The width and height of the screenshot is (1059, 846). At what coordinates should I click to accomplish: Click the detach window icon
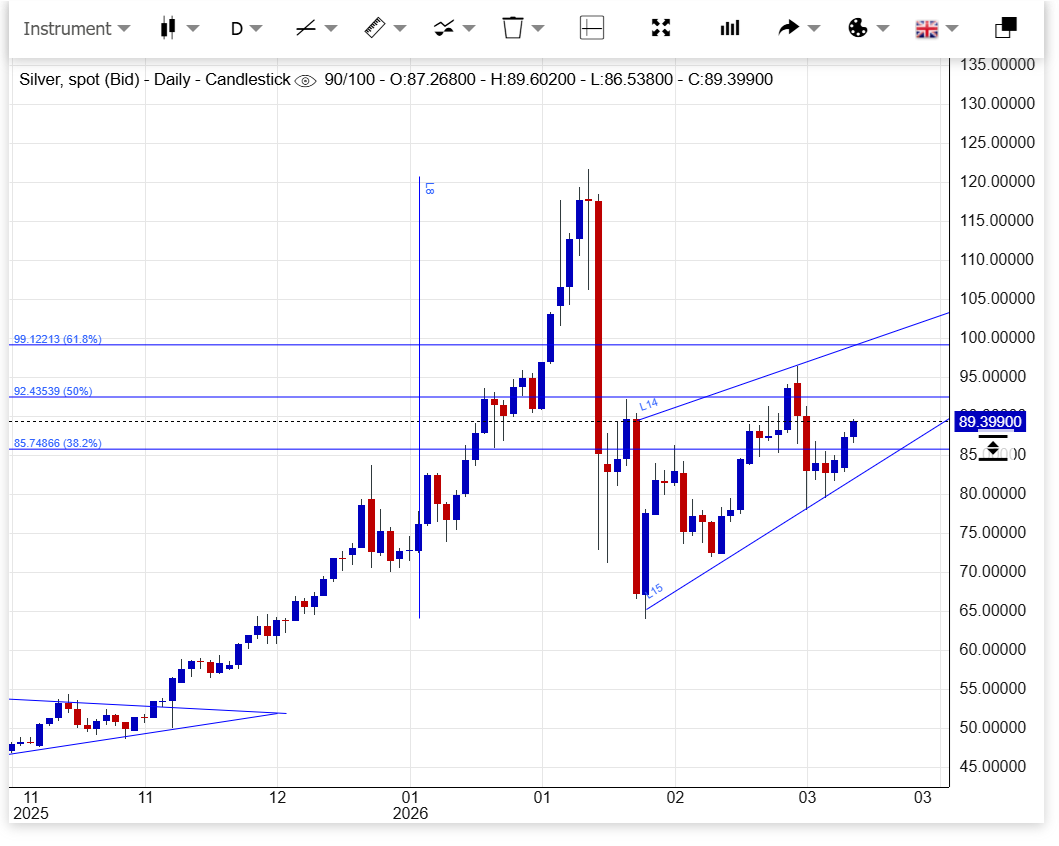click(x=1005, y=28)
